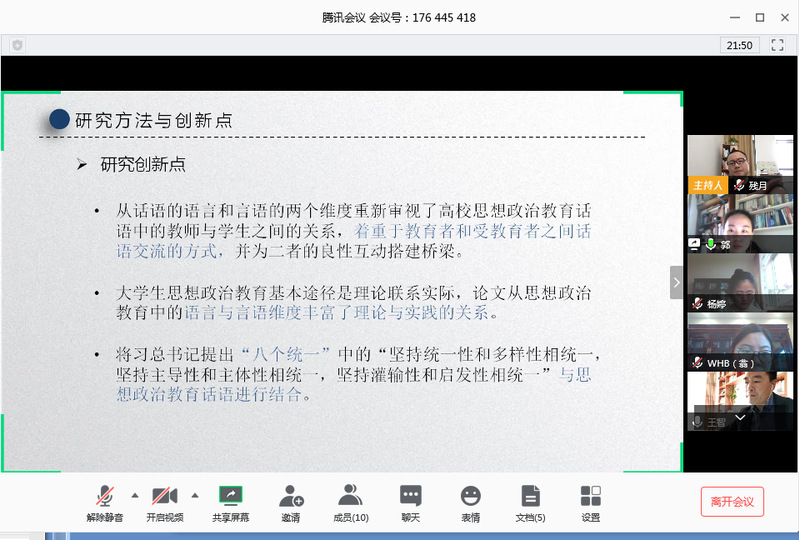Click the 21:50 meeting timer display
This screenshot has width=799, height=540.
[740, 45]
